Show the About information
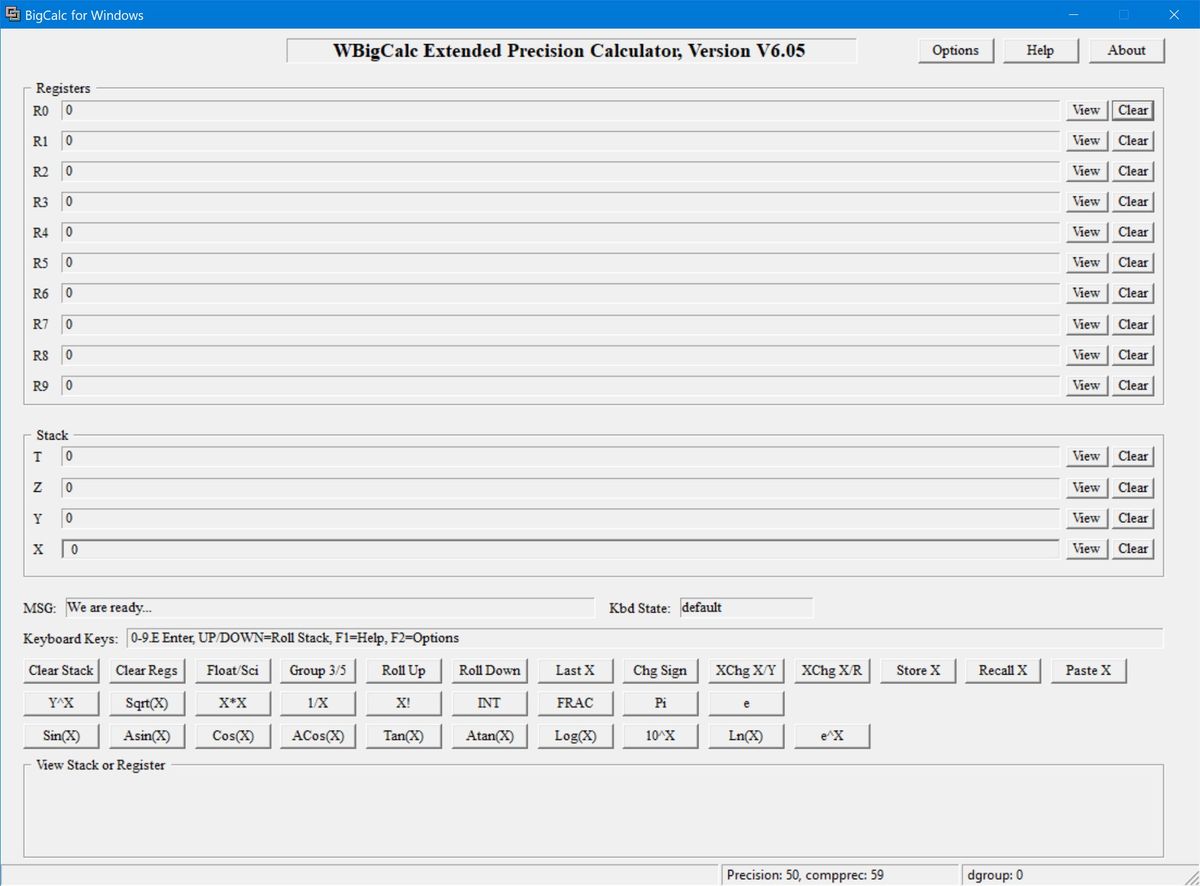1200x886 pixels. [1126, 50]
